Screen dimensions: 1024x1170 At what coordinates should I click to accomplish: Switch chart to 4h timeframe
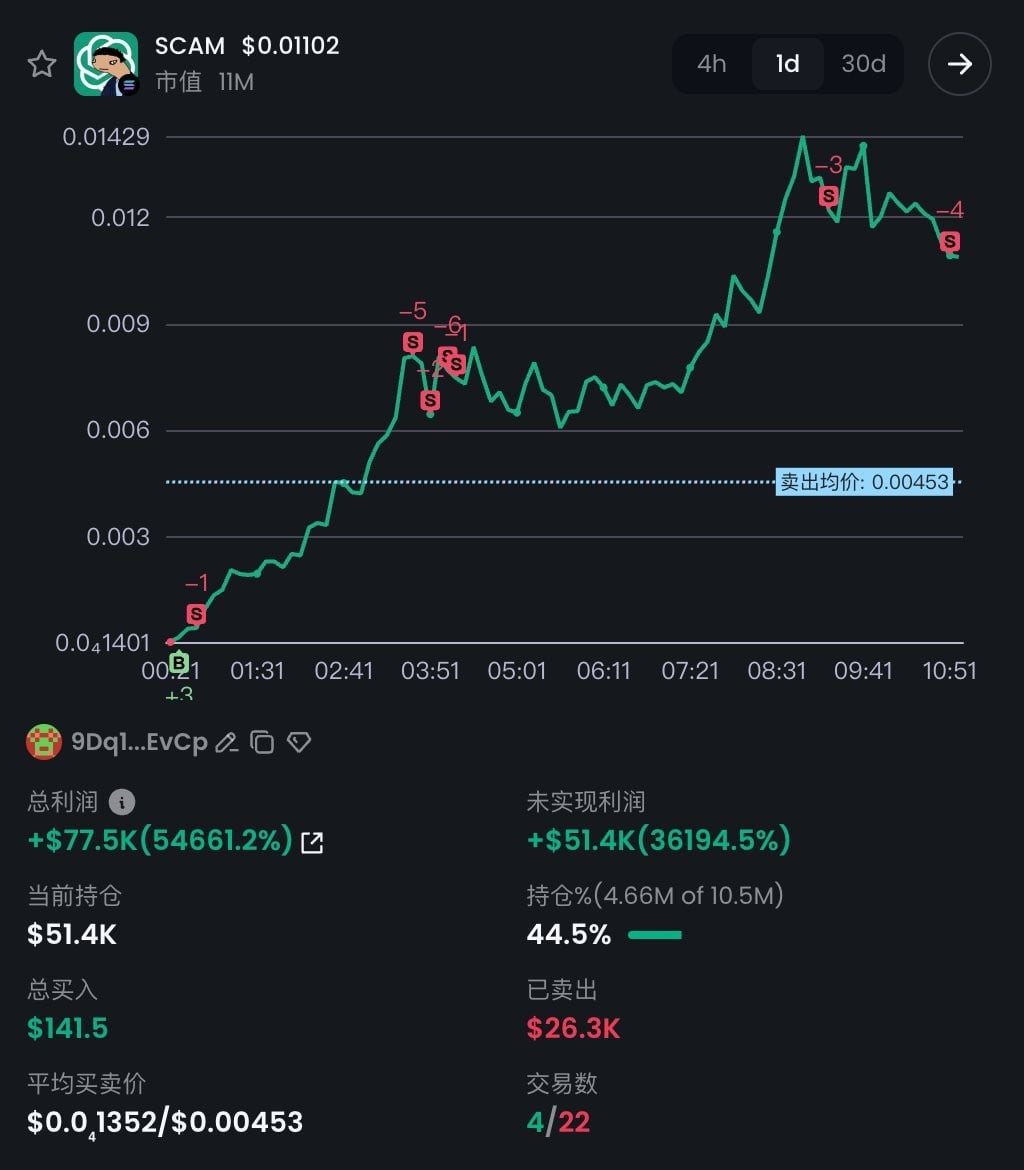[x=711, y=64]
